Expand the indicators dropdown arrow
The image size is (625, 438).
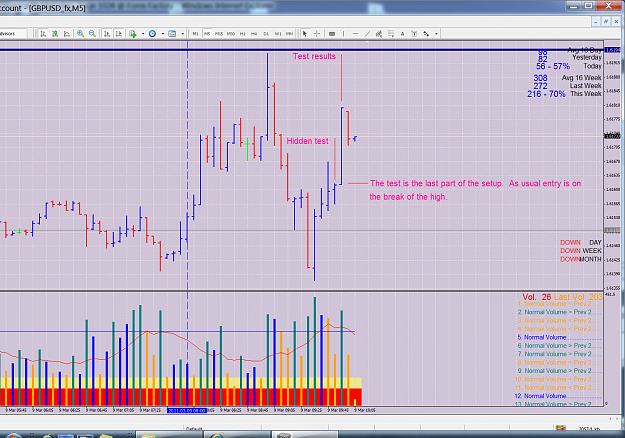143,34
